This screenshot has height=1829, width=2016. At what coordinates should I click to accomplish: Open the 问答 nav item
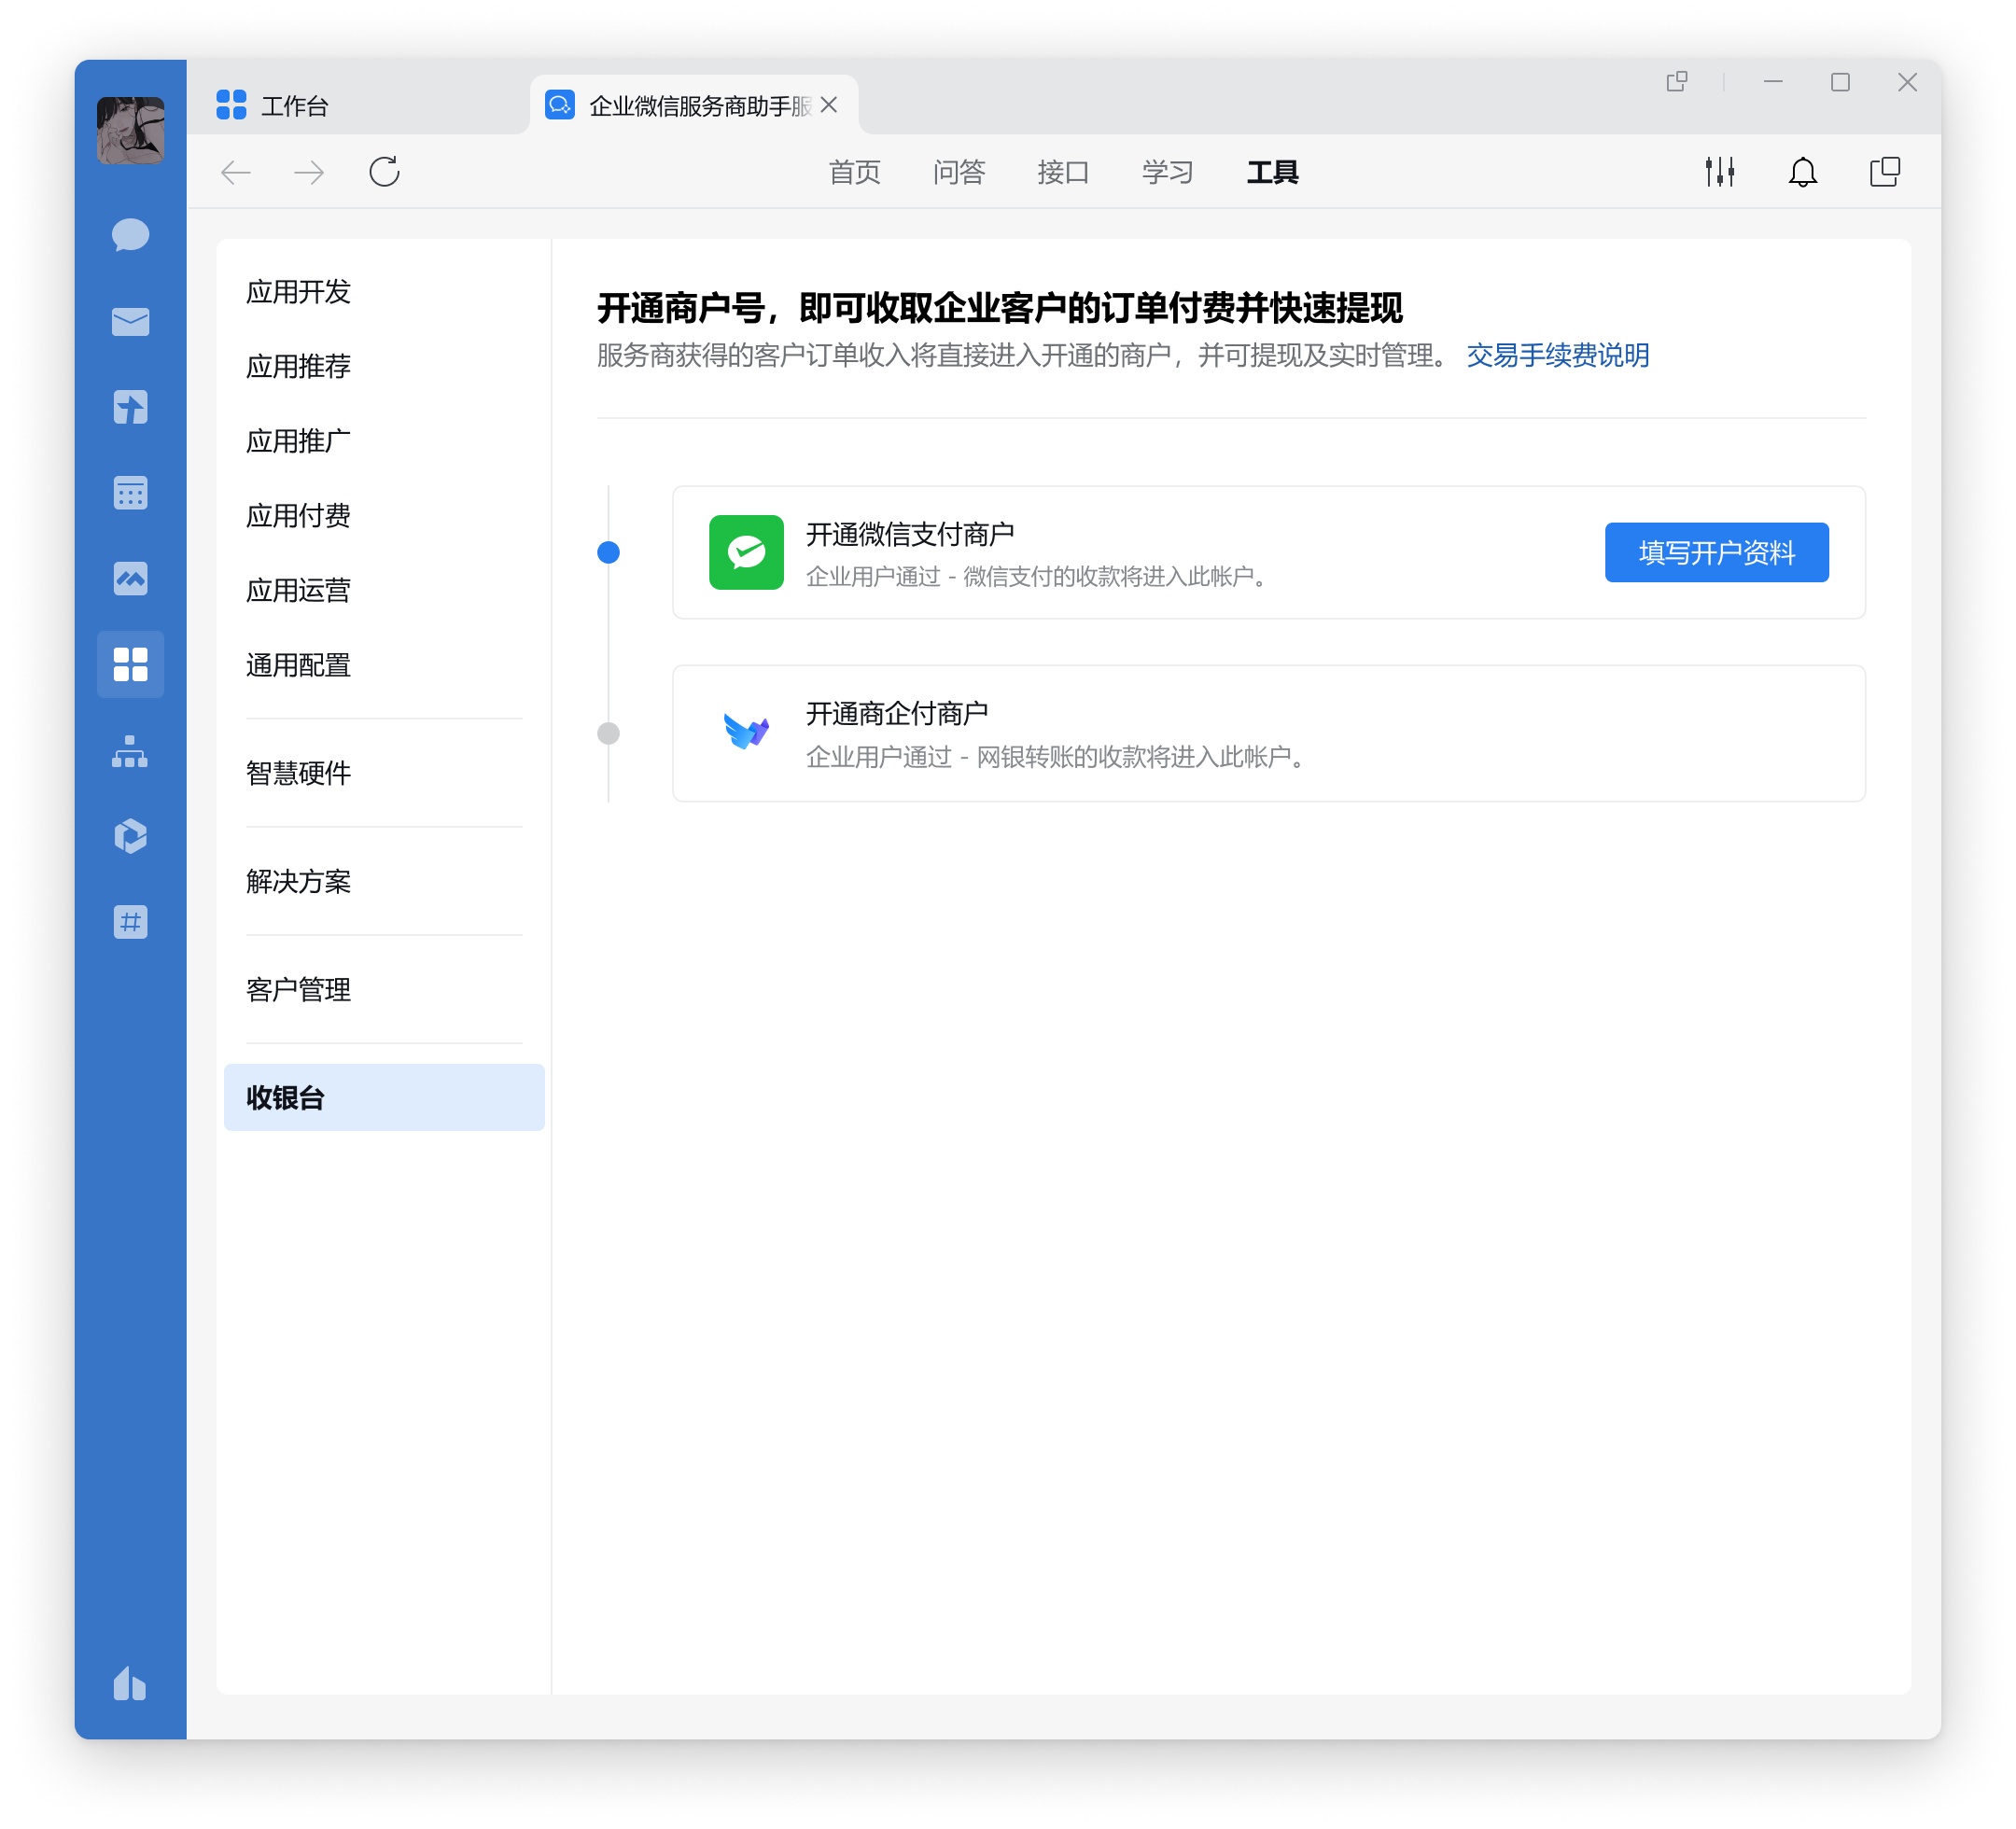click(959, 172)
